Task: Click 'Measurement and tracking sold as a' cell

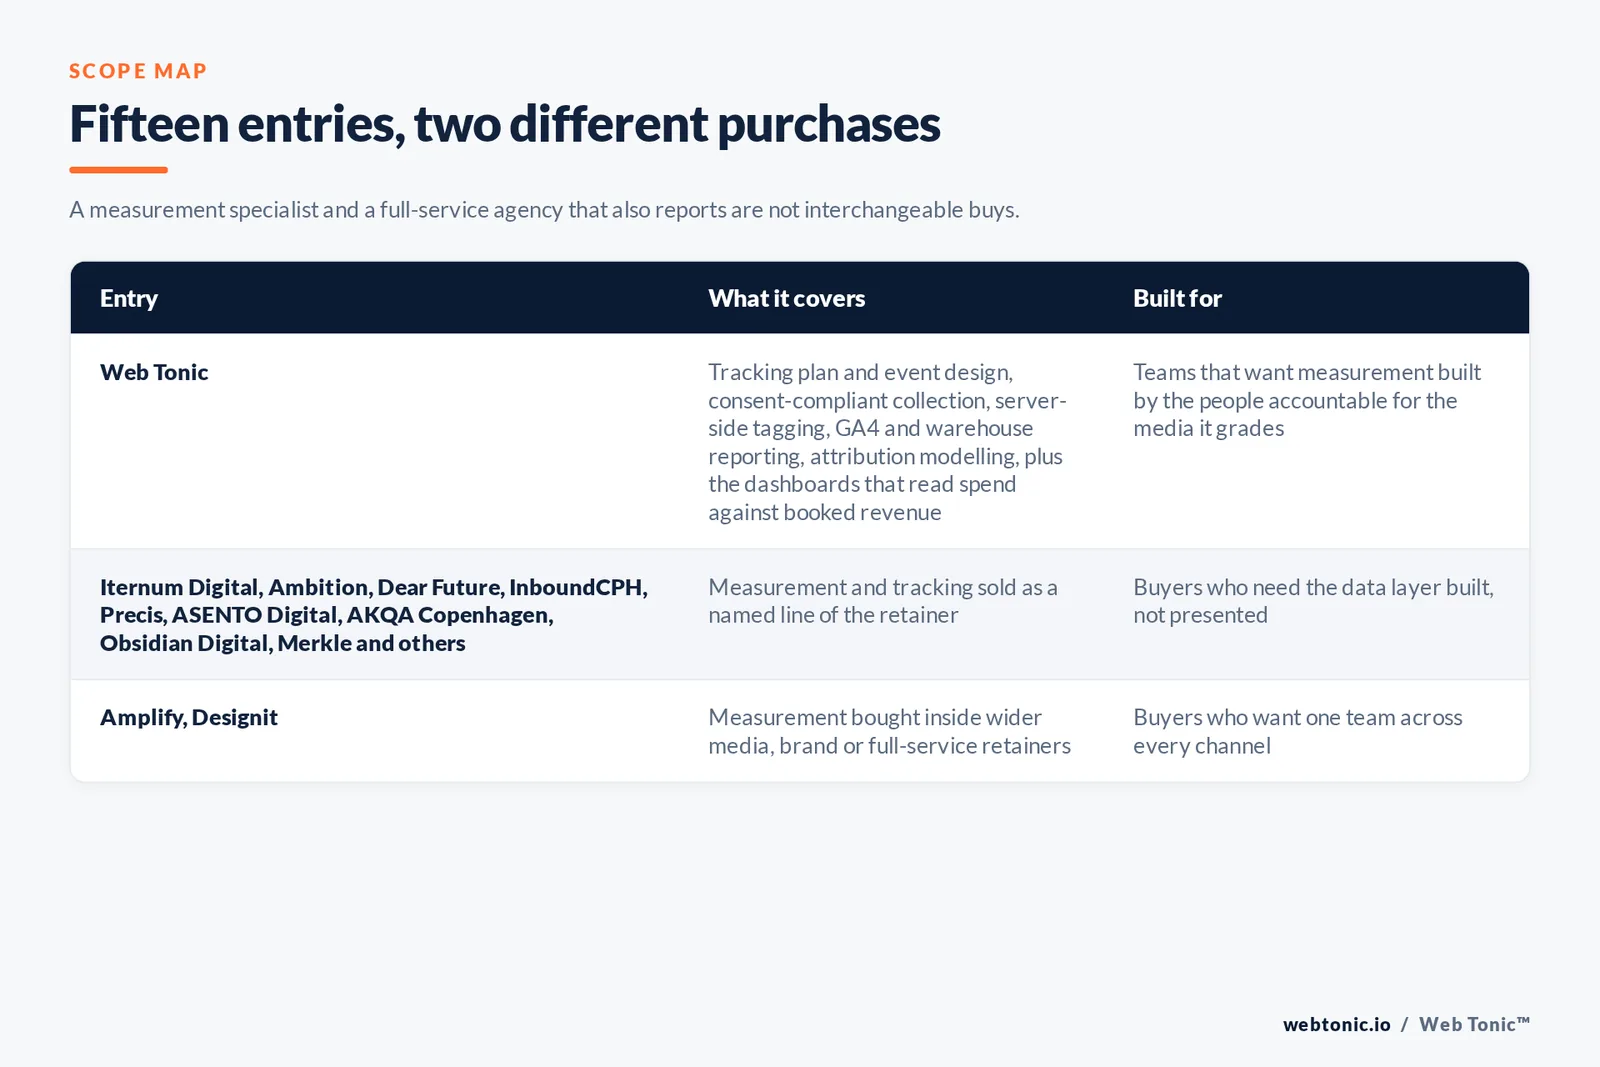Action: [x=883, y=601]
